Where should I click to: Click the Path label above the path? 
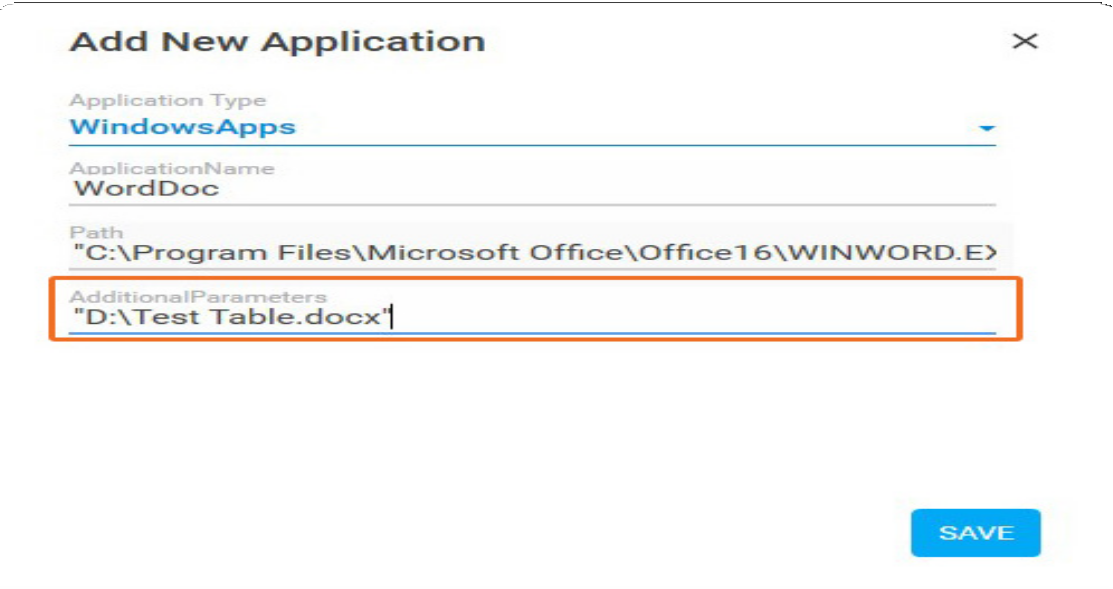pyautogui.click(x=96, y=232)
